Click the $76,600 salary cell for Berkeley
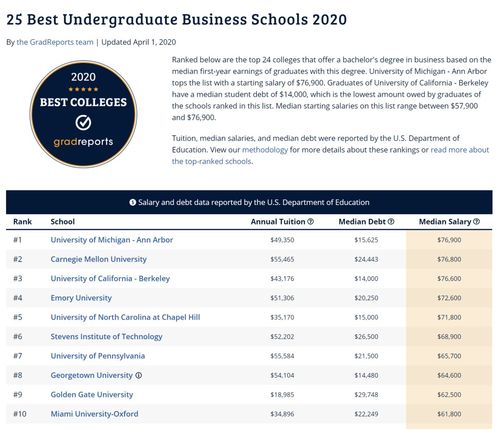500x429 pixels. tap(449, 279)
